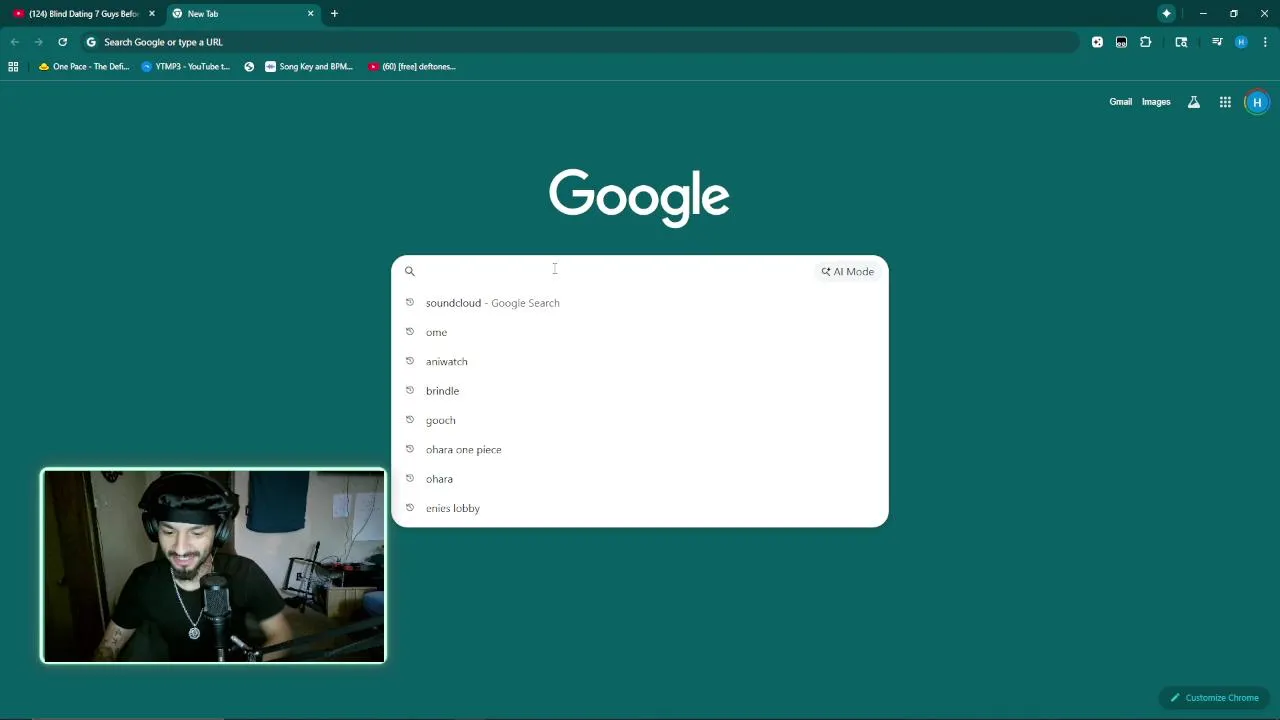Select the New Tab tab
1280x720 pixels.
click(243, 14)
